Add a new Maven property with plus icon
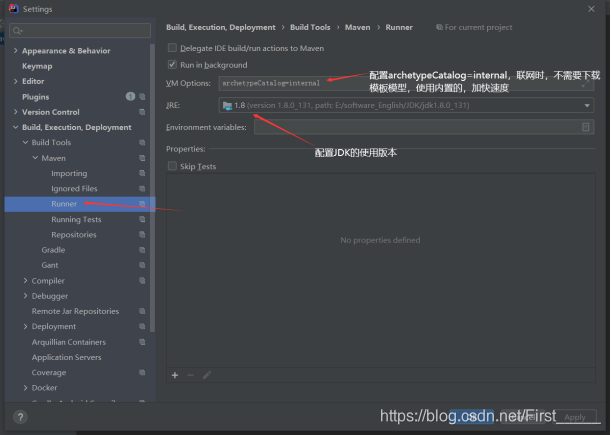This screenshot has width=611, height=435. [175, 375]
